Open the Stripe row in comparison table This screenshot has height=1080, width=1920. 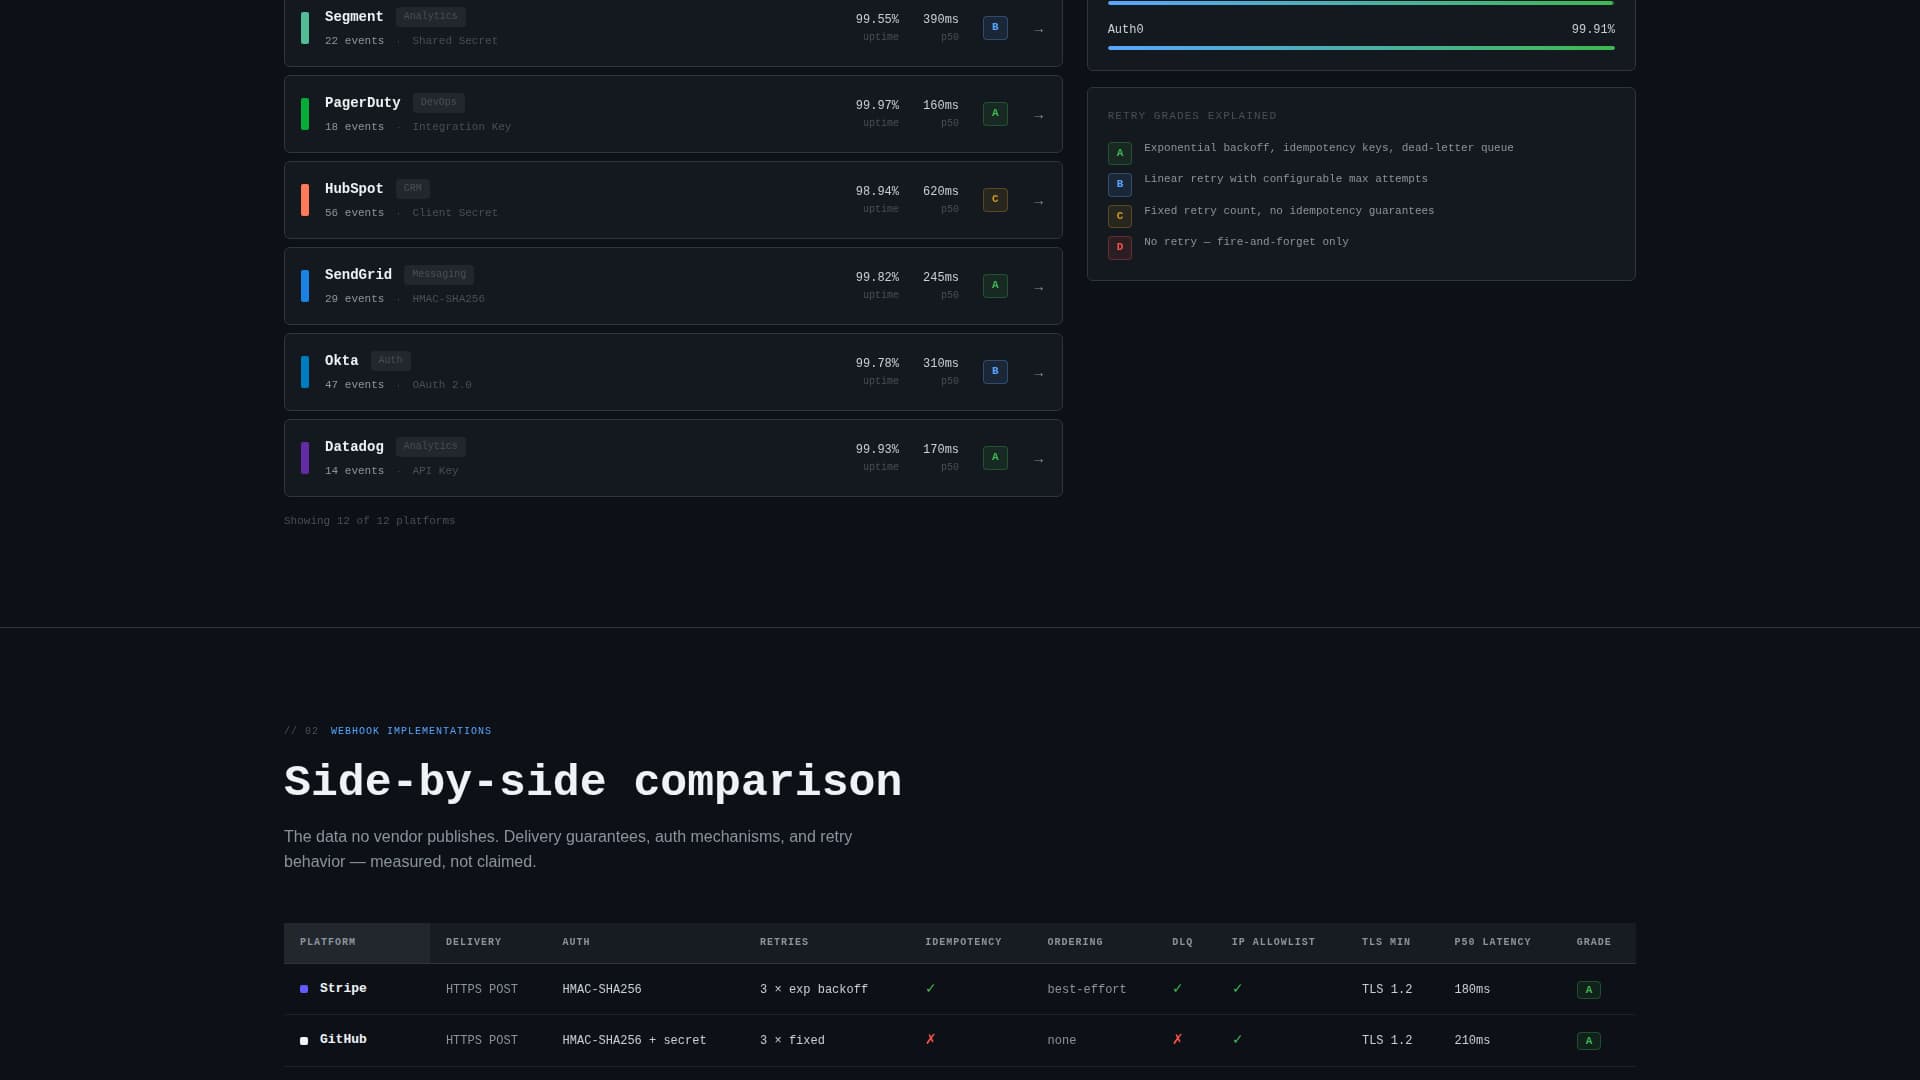pos(343,989)
